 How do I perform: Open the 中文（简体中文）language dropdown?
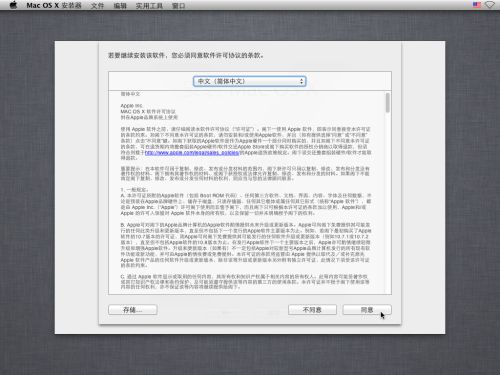pos(249,81)
